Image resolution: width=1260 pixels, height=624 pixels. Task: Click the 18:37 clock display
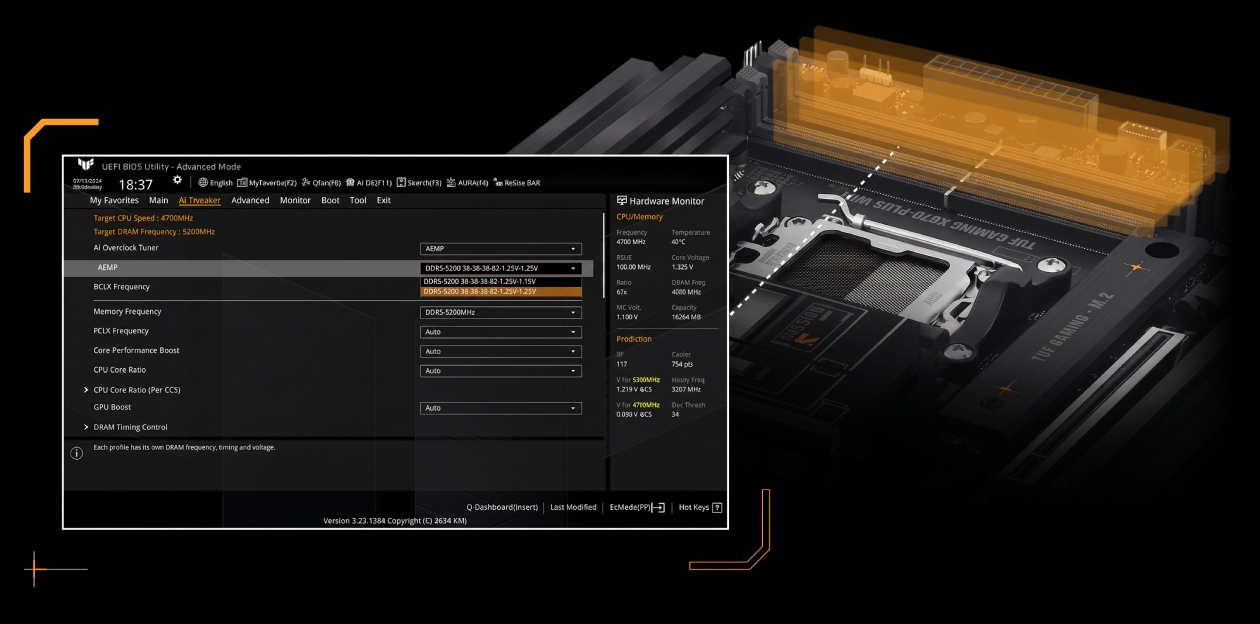click(x=136, y=185)
